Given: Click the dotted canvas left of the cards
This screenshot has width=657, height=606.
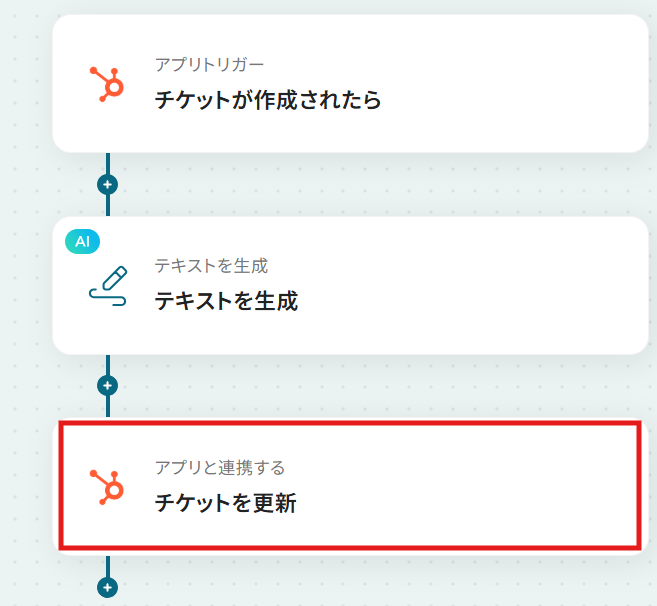Looking at the screenshot, I should (x=25, y=300).
